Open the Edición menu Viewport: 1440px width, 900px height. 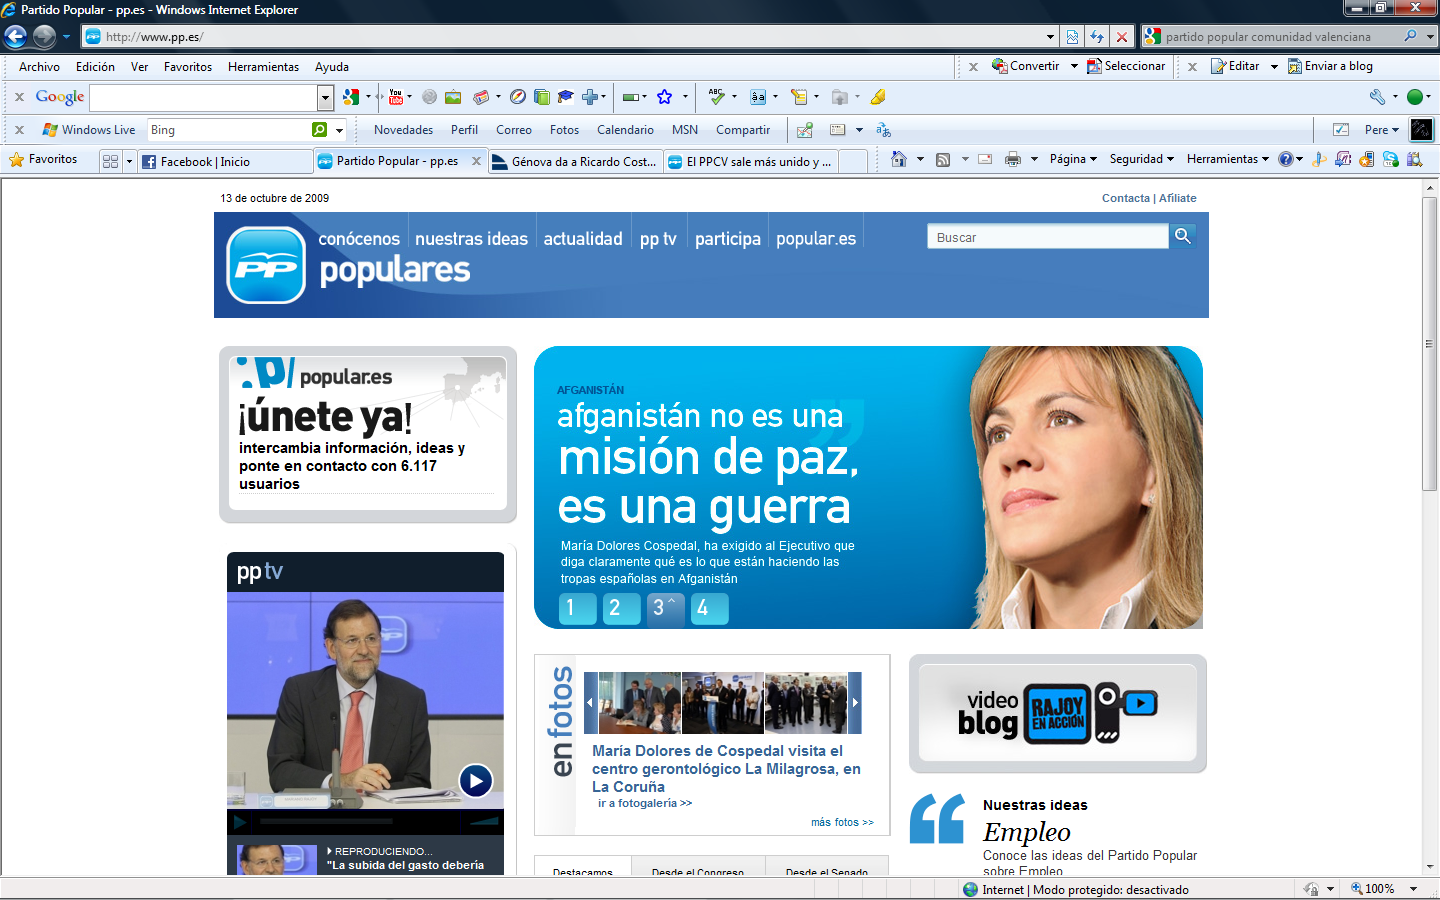95,67
